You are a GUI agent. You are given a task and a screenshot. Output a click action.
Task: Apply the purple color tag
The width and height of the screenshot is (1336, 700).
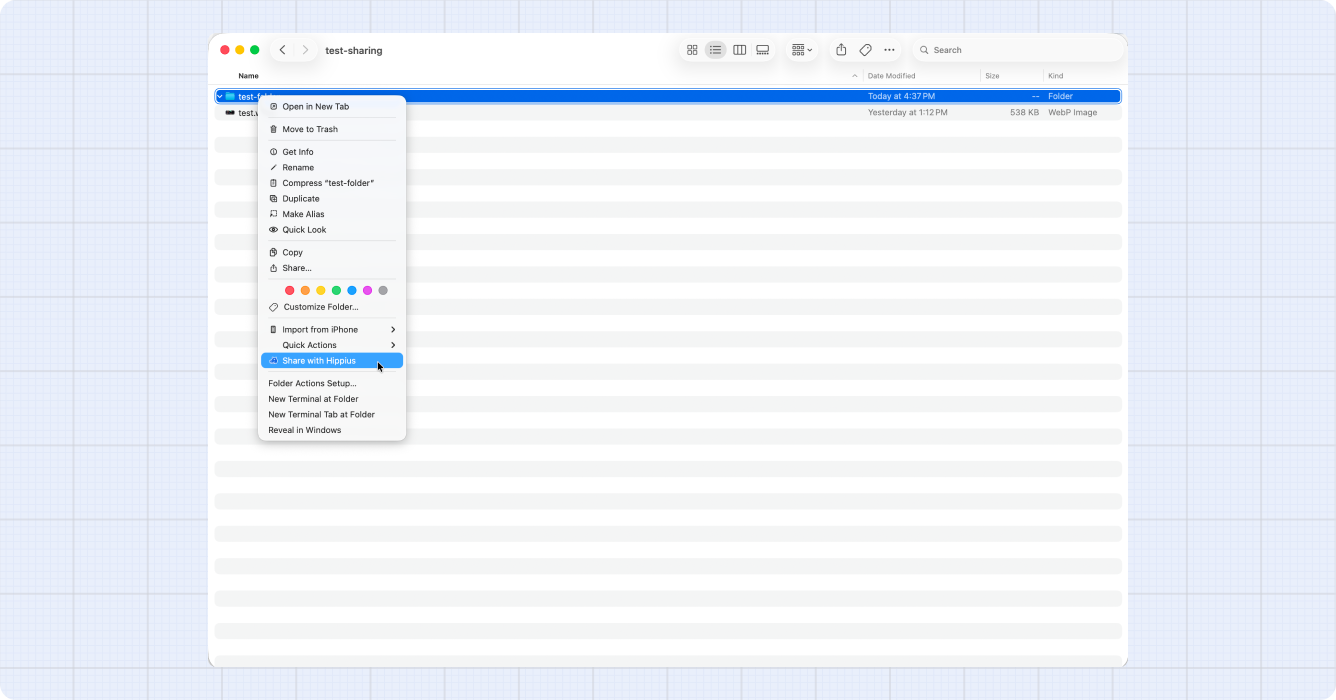367,291
